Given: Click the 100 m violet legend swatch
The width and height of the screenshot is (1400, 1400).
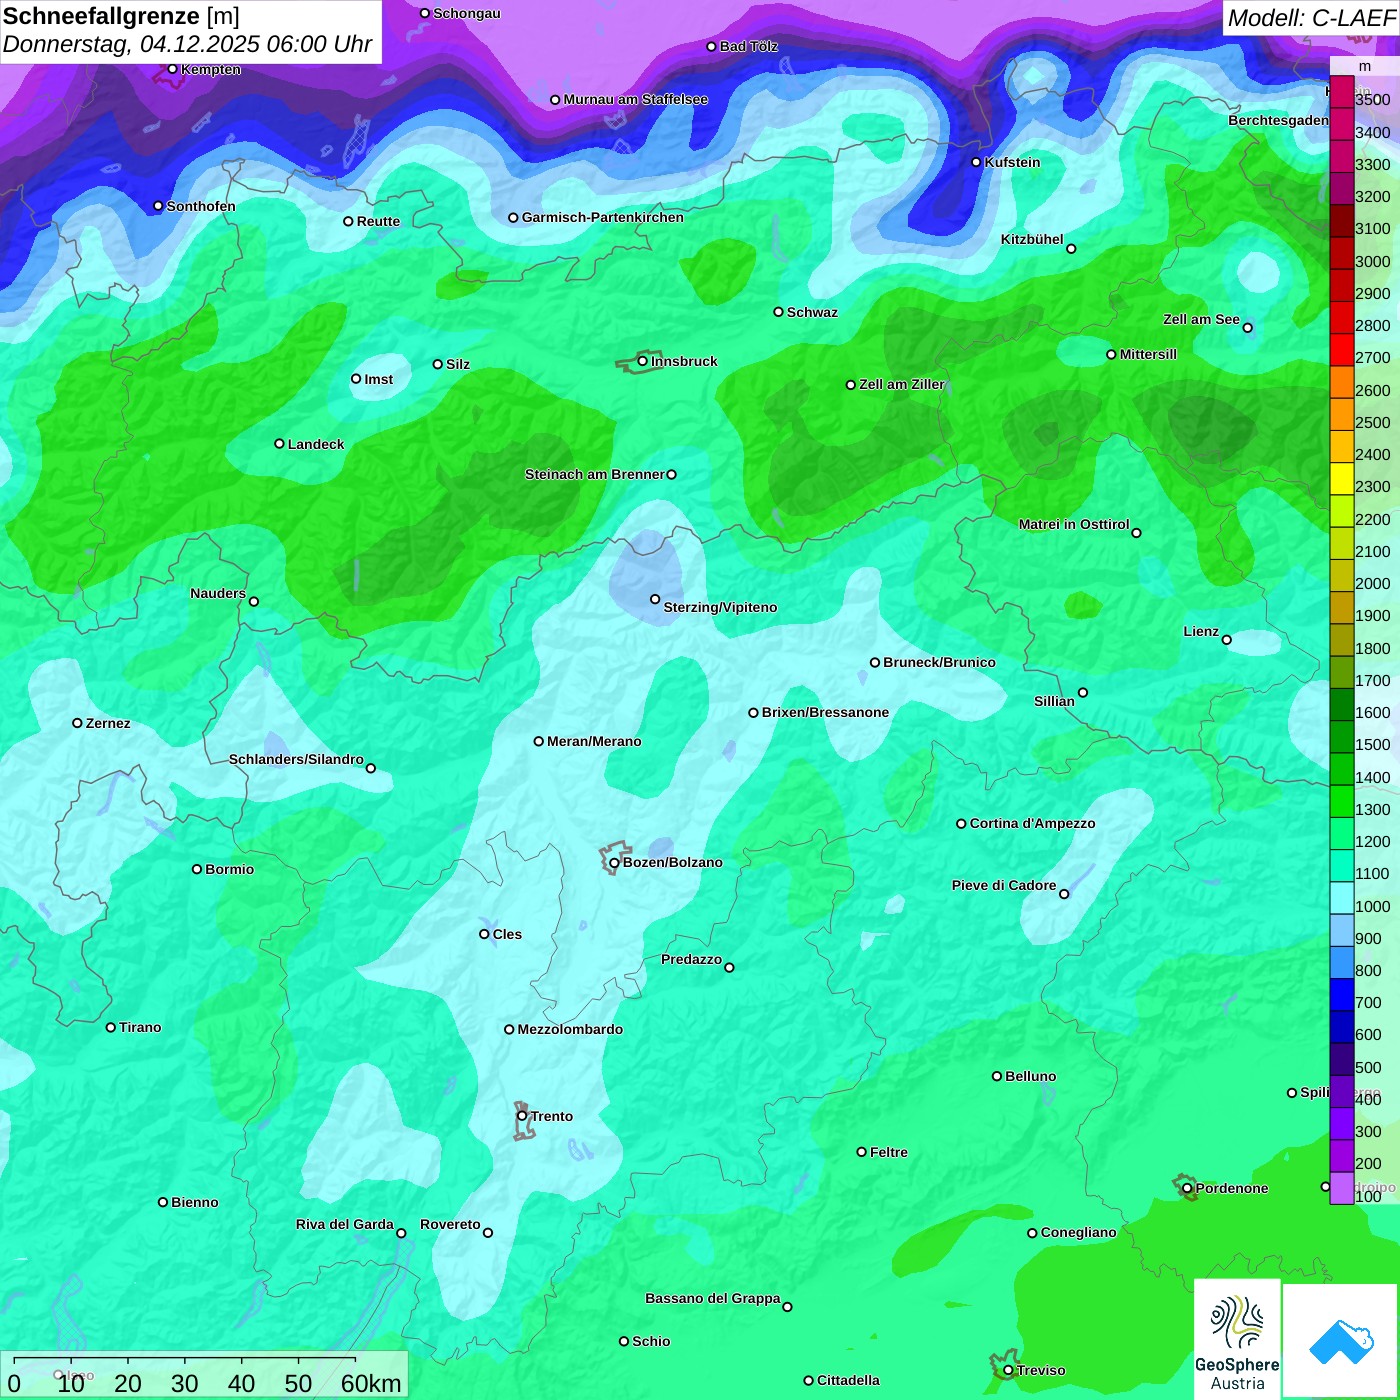Looking at the screenshot, I should (x=1341, y=1188).
